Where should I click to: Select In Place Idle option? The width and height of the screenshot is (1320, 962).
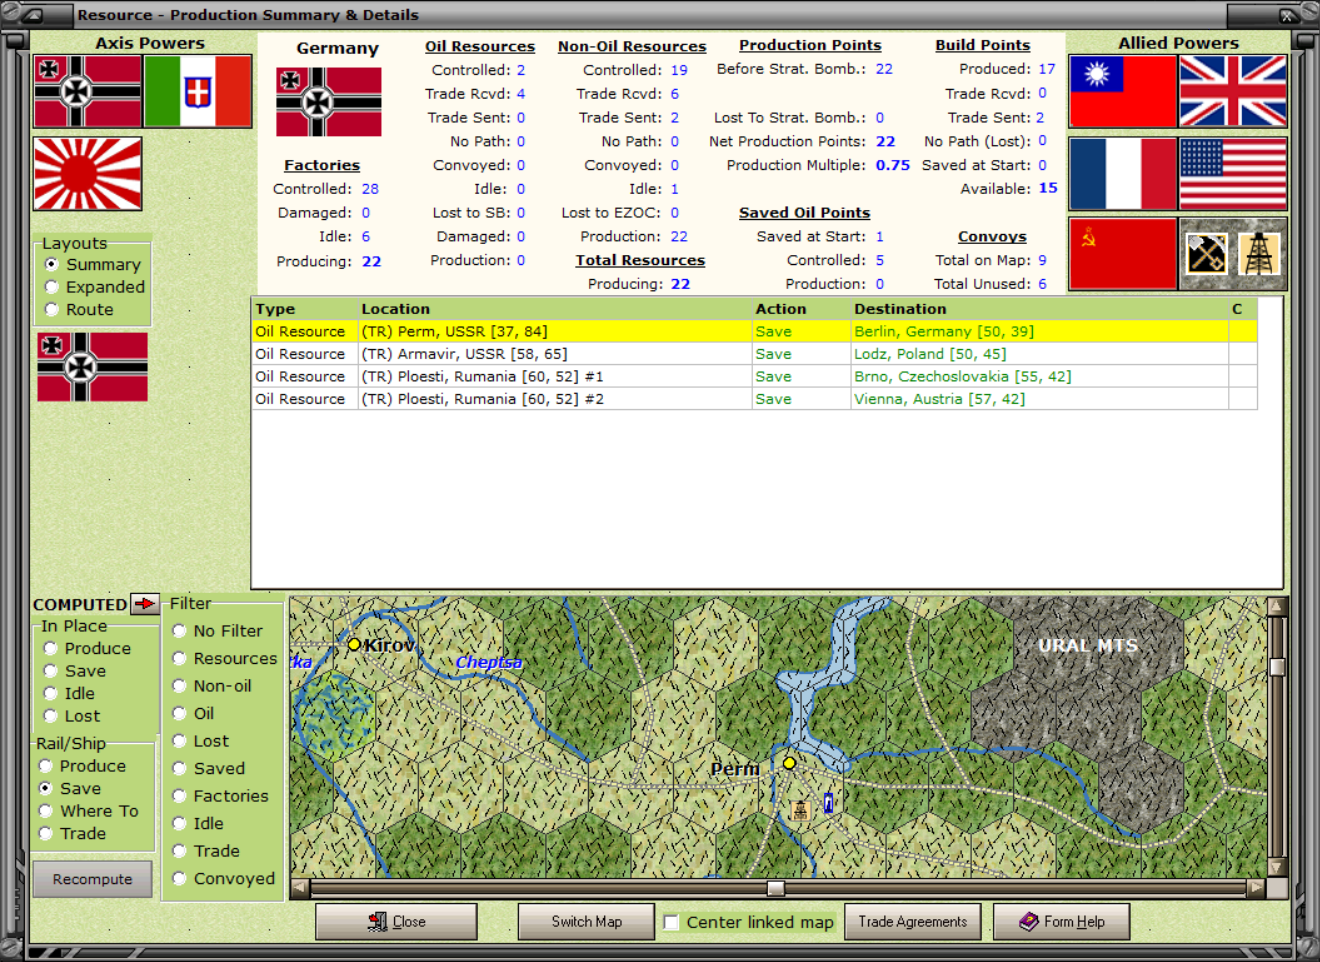point(69,693)
